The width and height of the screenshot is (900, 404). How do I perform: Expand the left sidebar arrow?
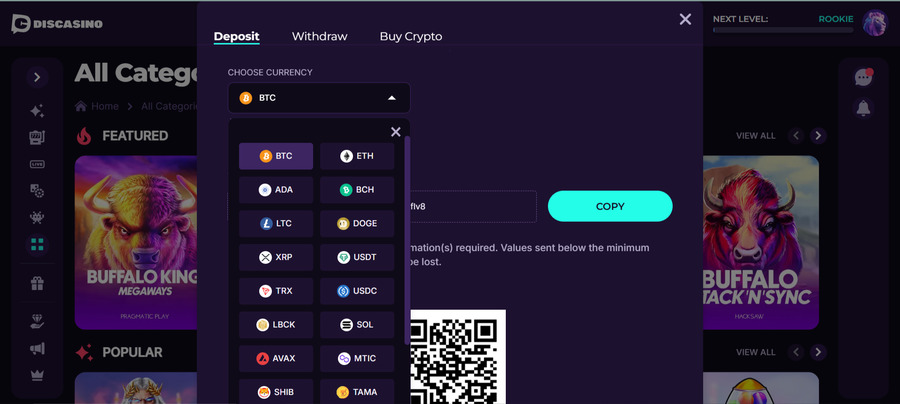(37, 77)
